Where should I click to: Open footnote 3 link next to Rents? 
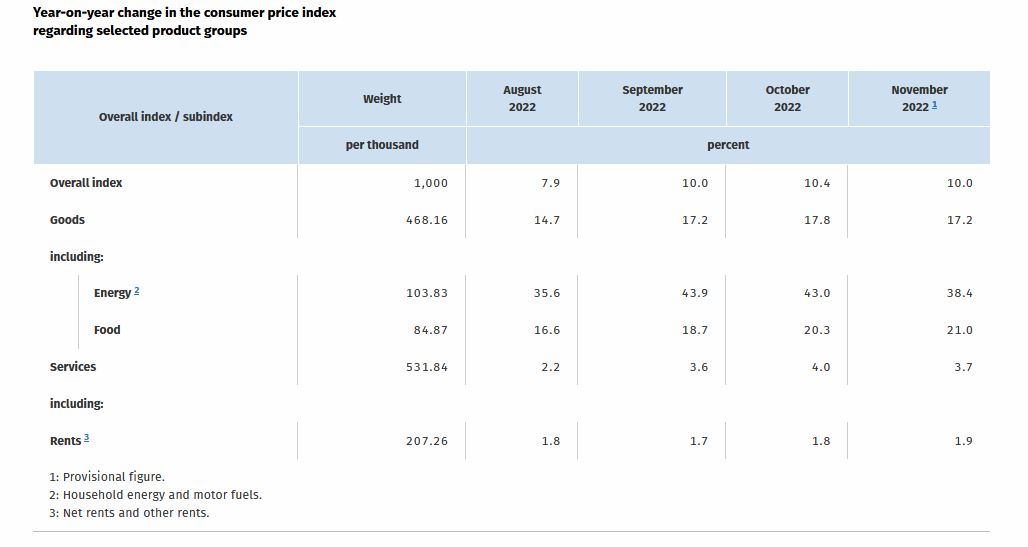click(86, 438)
